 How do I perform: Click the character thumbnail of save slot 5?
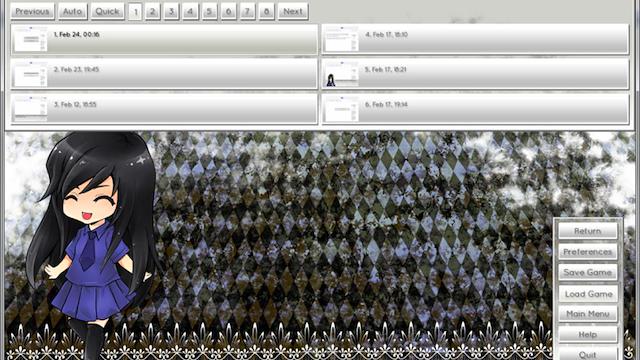click(x=342, y=74)
